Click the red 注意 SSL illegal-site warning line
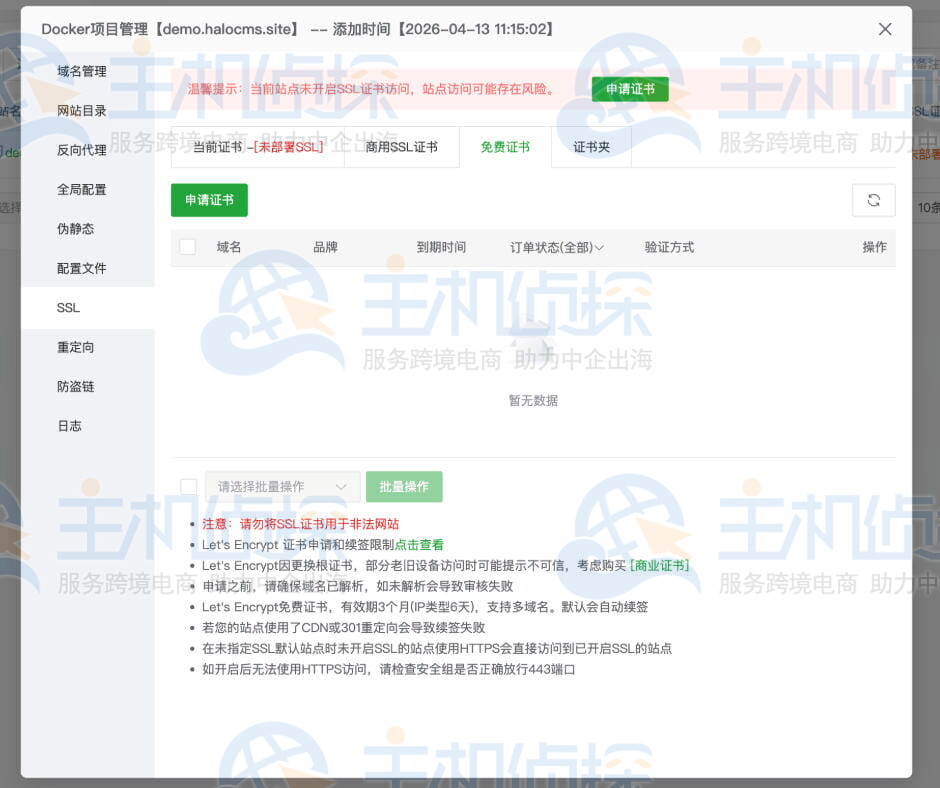The height and width of the screenshot is (788, 940). tap(301, 524)
